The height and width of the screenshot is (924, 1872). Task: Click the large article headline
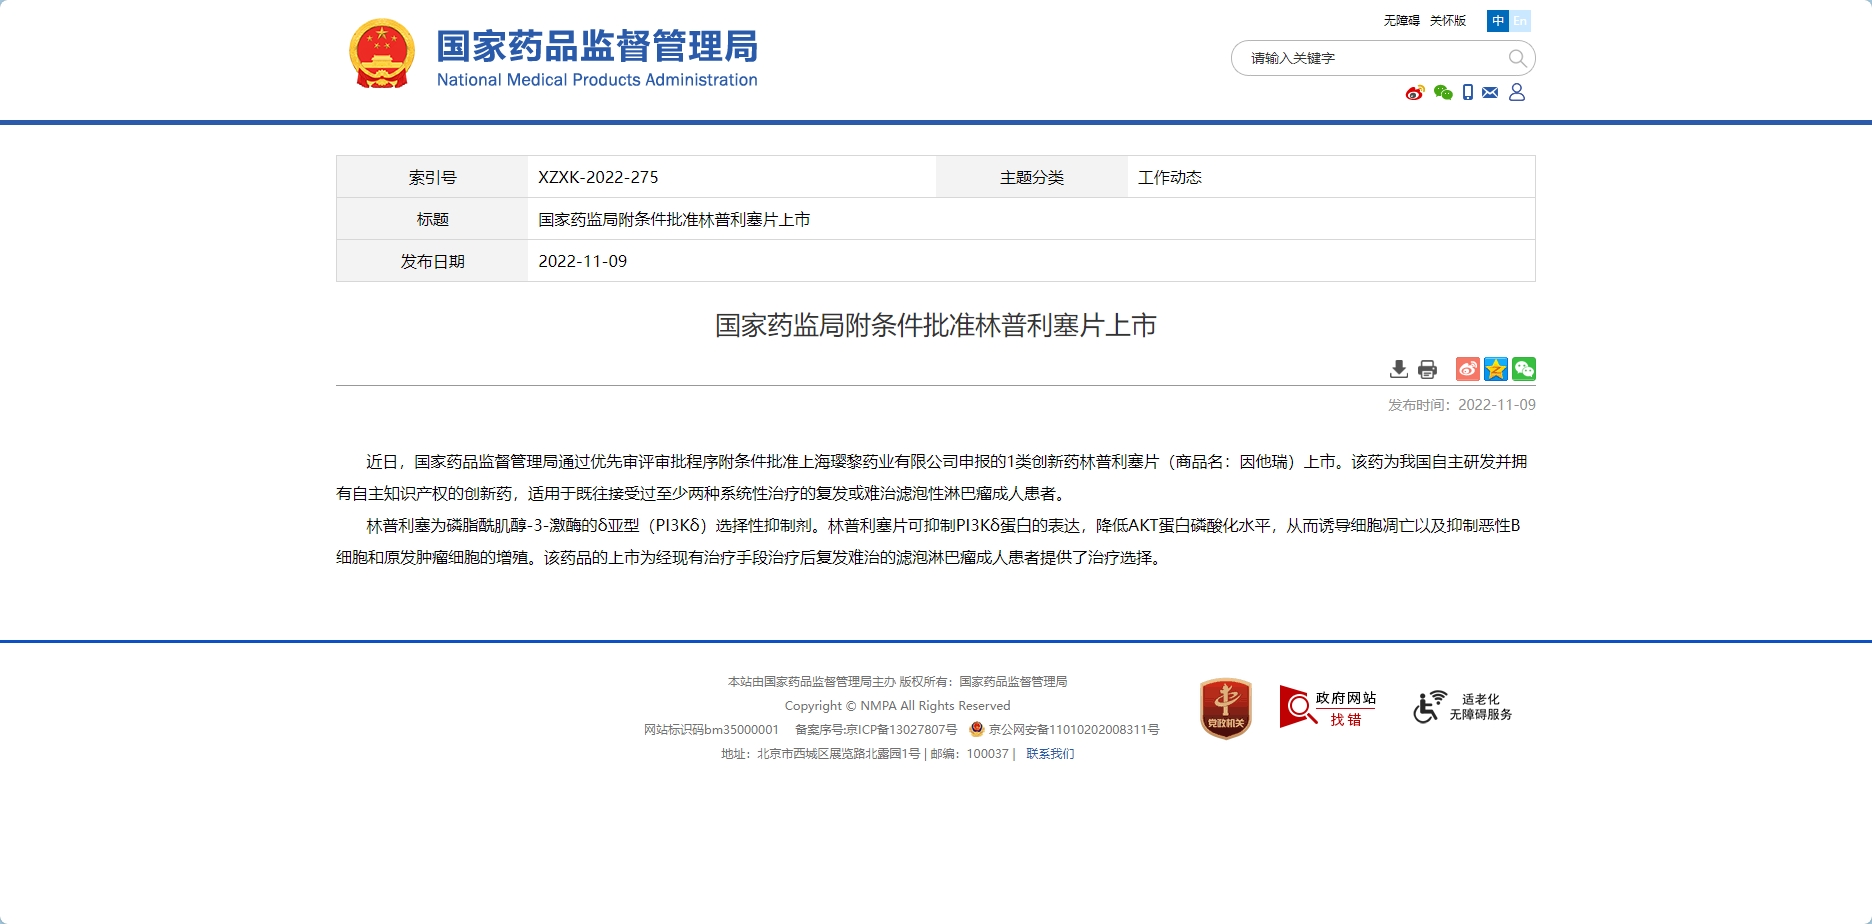[x=936, y=325]
